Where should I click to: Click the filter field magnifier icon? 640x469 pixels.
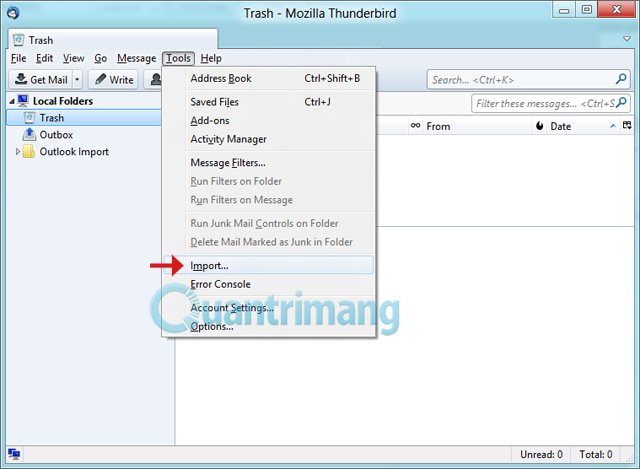(621, 102)
